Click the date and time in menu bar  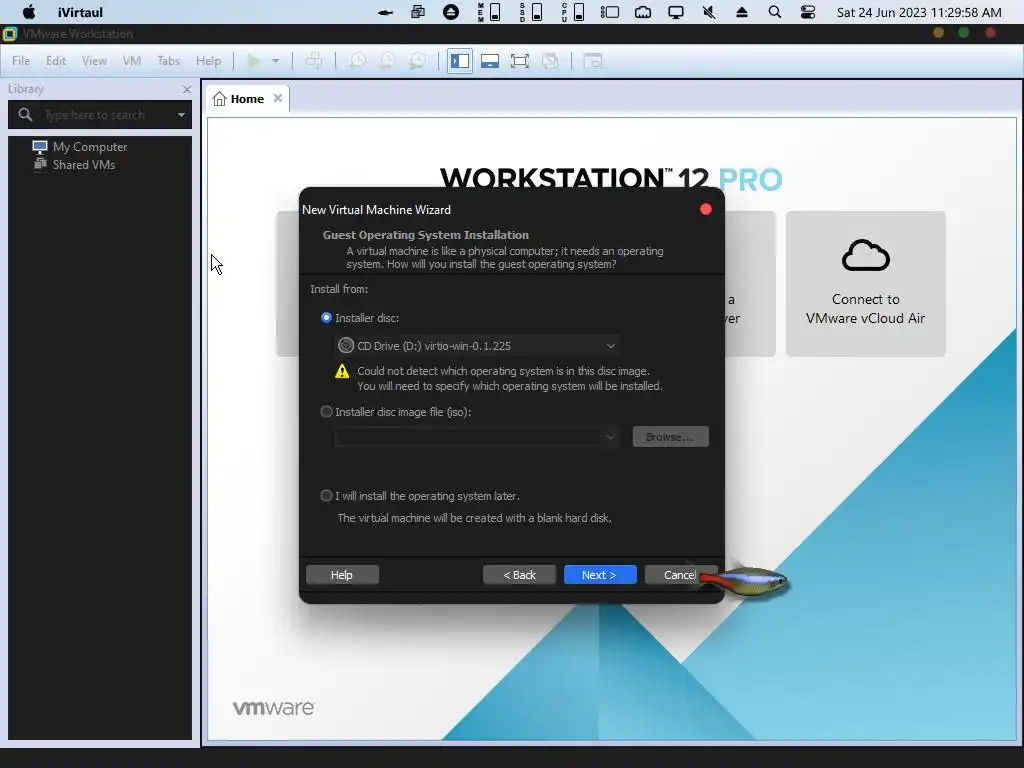[x=919, y=12]
